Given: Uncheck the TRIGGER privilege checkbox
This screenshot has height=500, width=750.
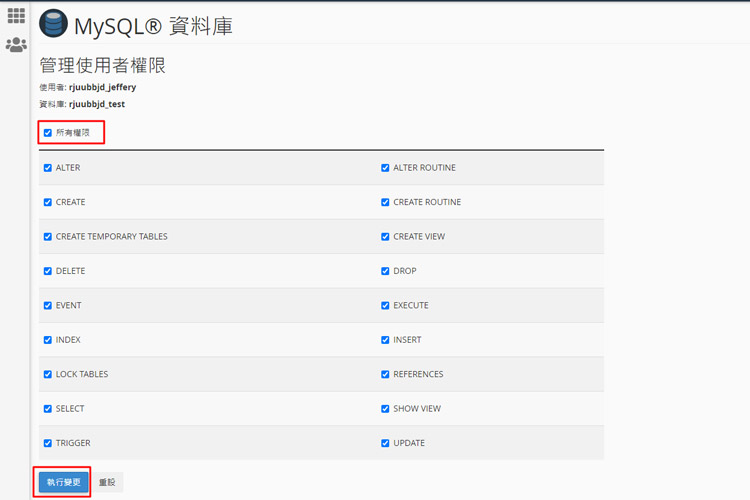Looking at the screenshot, I should point(48,444).
